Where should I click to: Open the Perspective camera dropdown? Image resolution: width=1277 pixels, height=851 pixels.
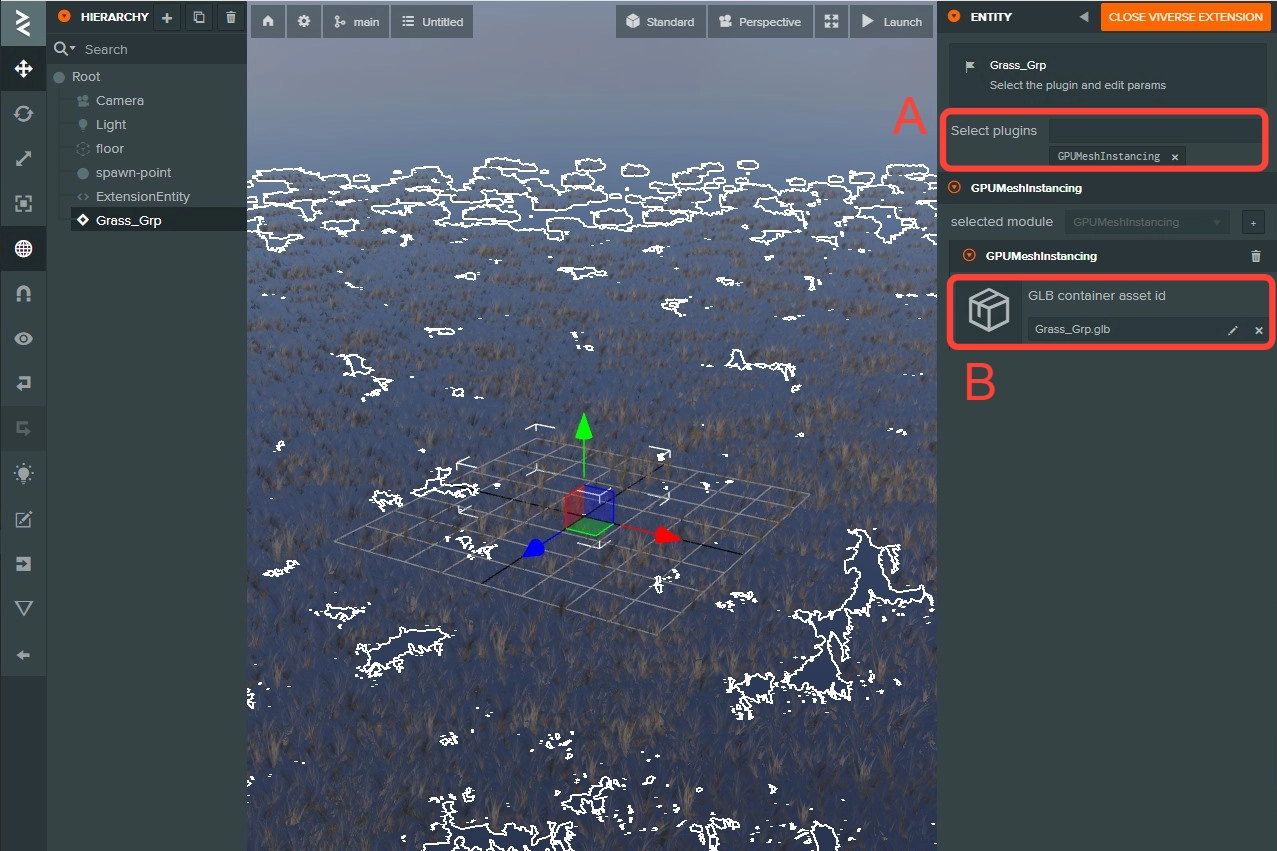coord(759,21)
